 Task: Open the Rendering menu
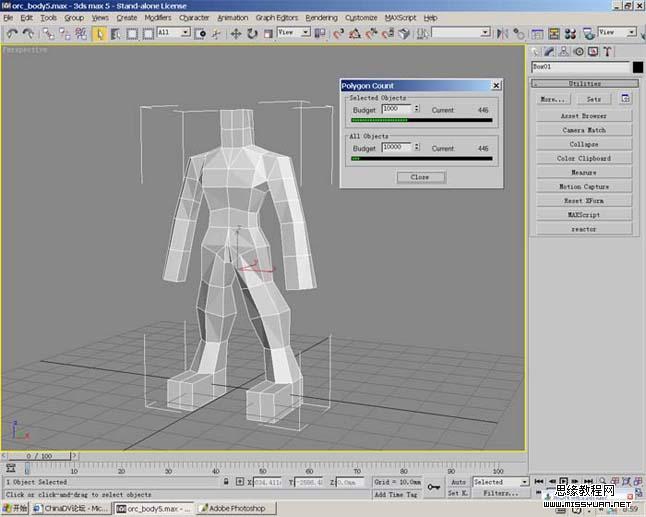click(x=321, y=18)
